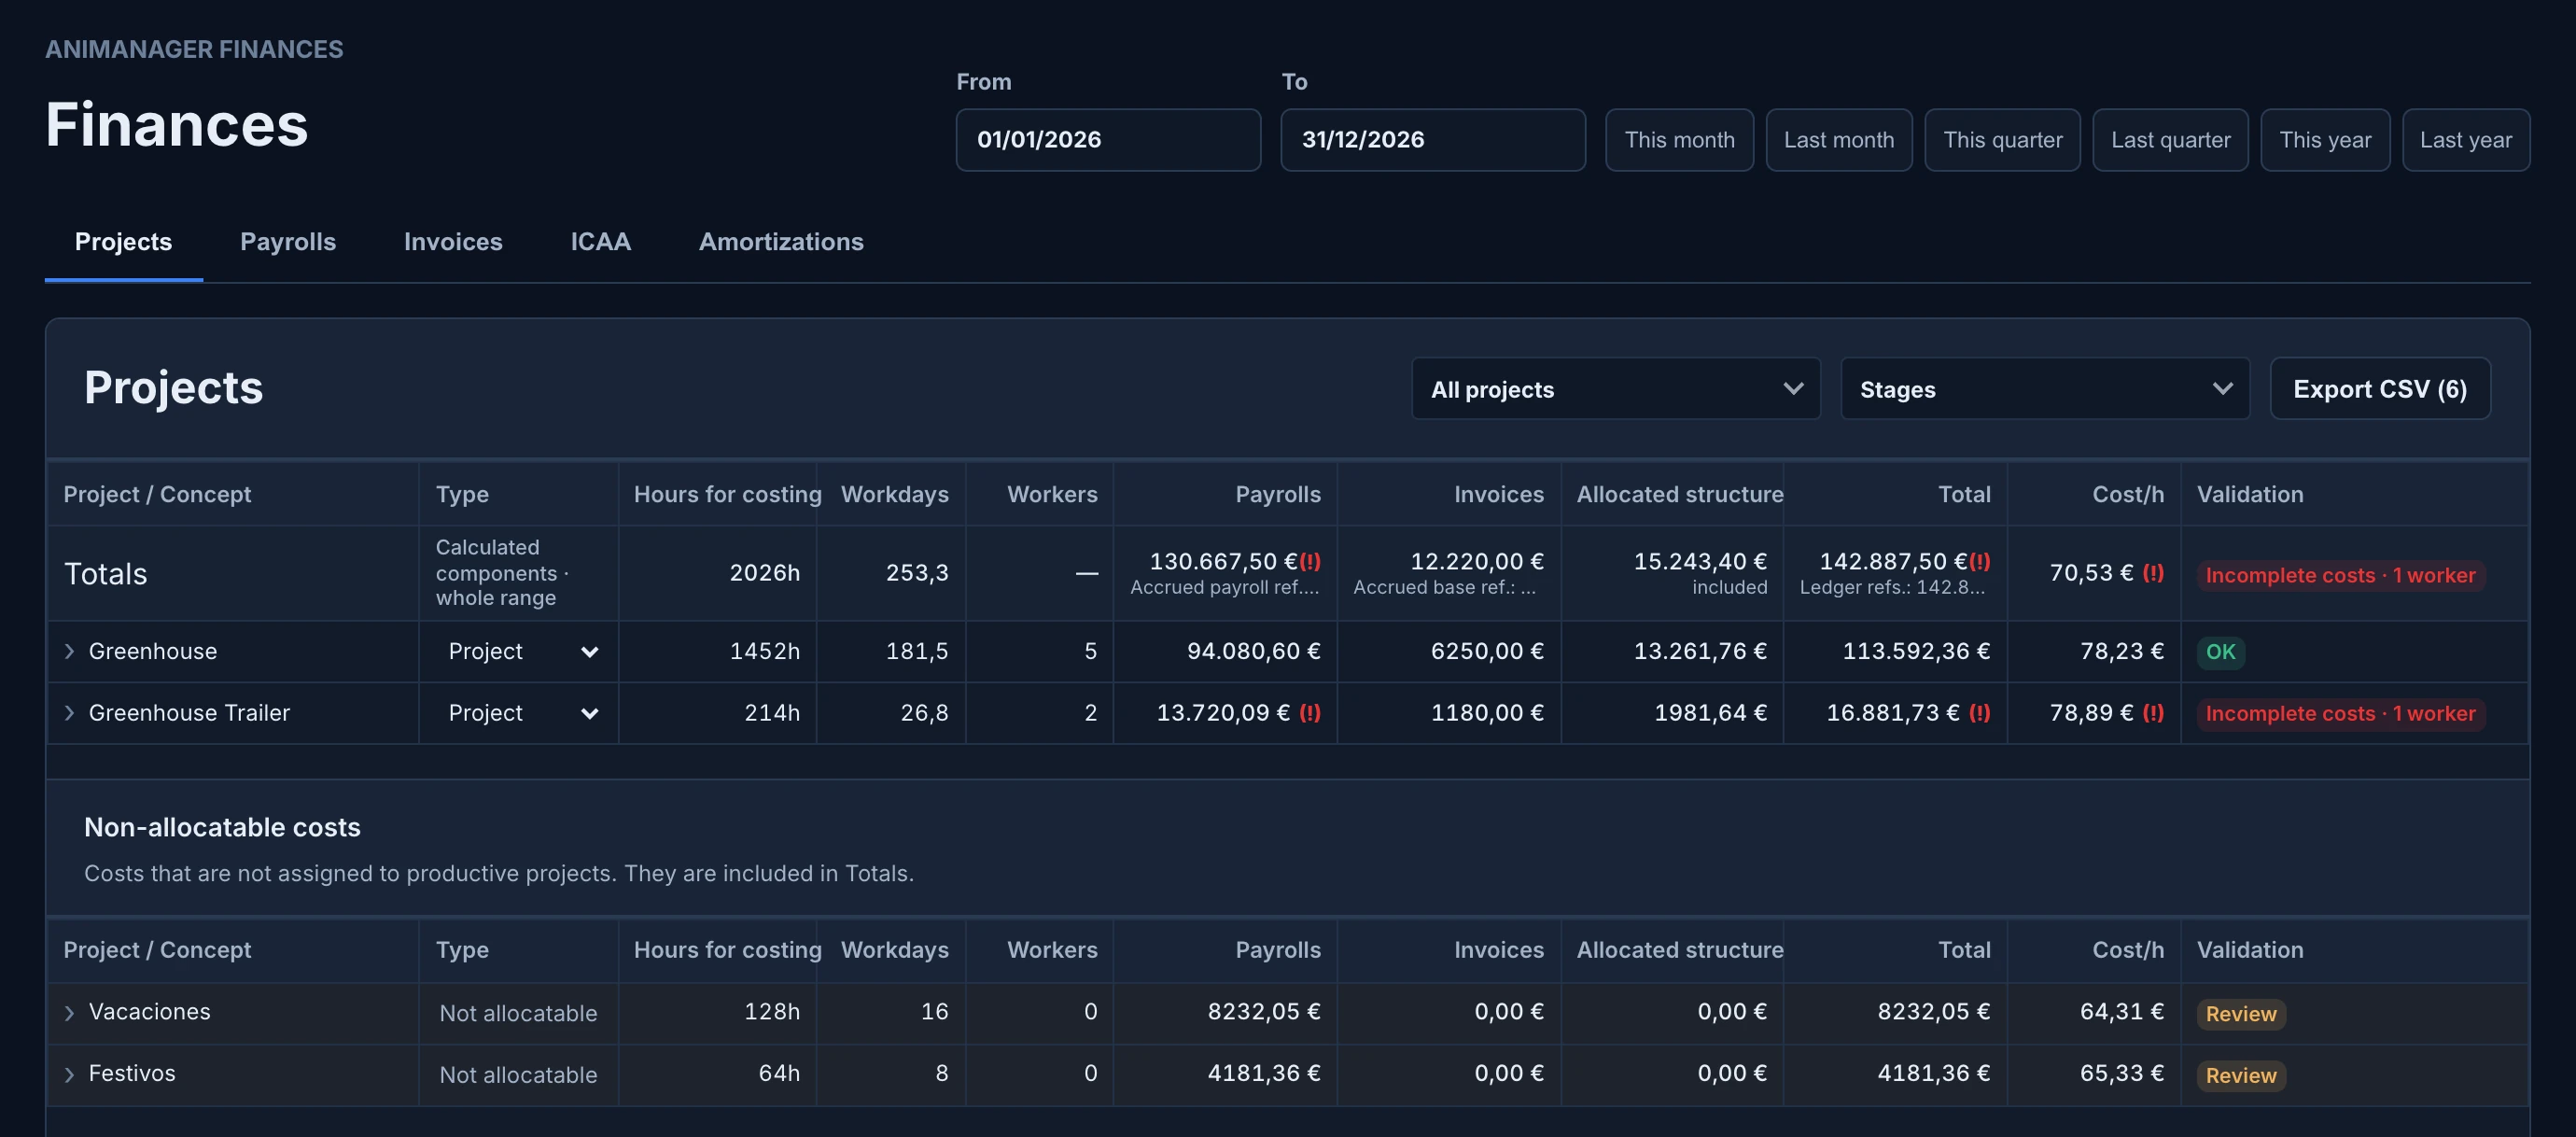Viewport: 2576px width, 1137px height.
Task: Click warning icon on Totals total amount
Action: point(1980,562)
